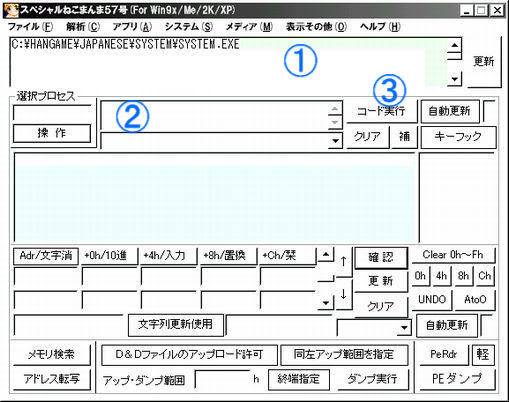Select C:¥HANGAME¥JAPANESE¥SYSTEM¥SYSTEM.EXE entry
This screenshot has height=402, width=509.
pyautogui.click(x=125, y=44)
